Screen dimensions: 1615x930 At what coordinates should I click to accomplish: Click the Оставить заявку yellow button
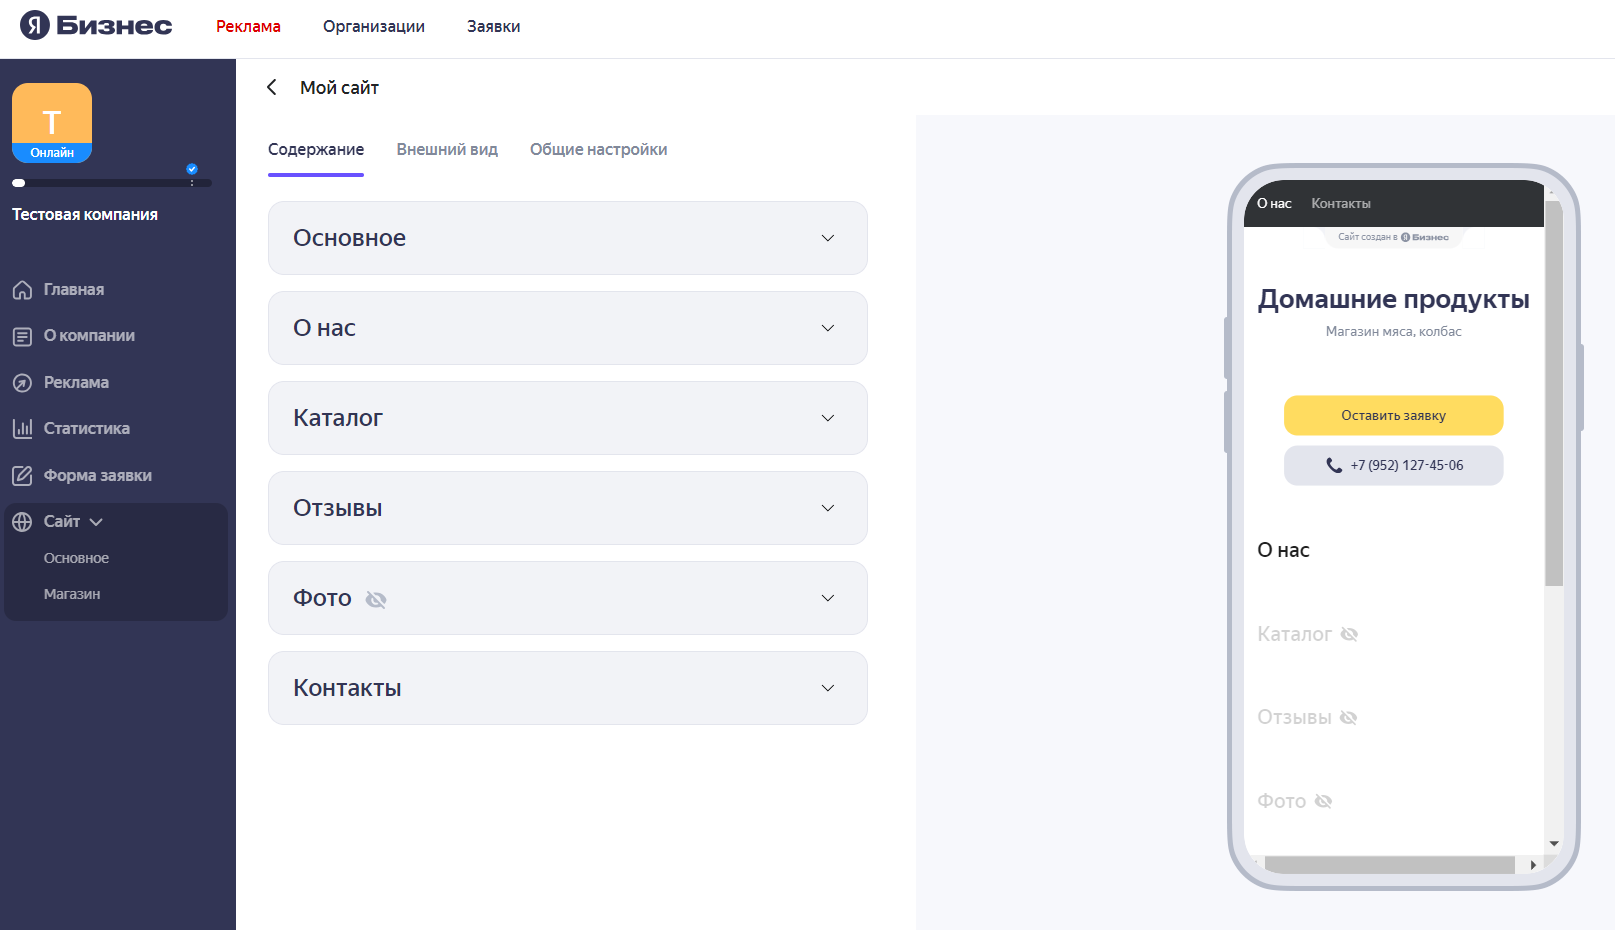[x=1393, y=415]
